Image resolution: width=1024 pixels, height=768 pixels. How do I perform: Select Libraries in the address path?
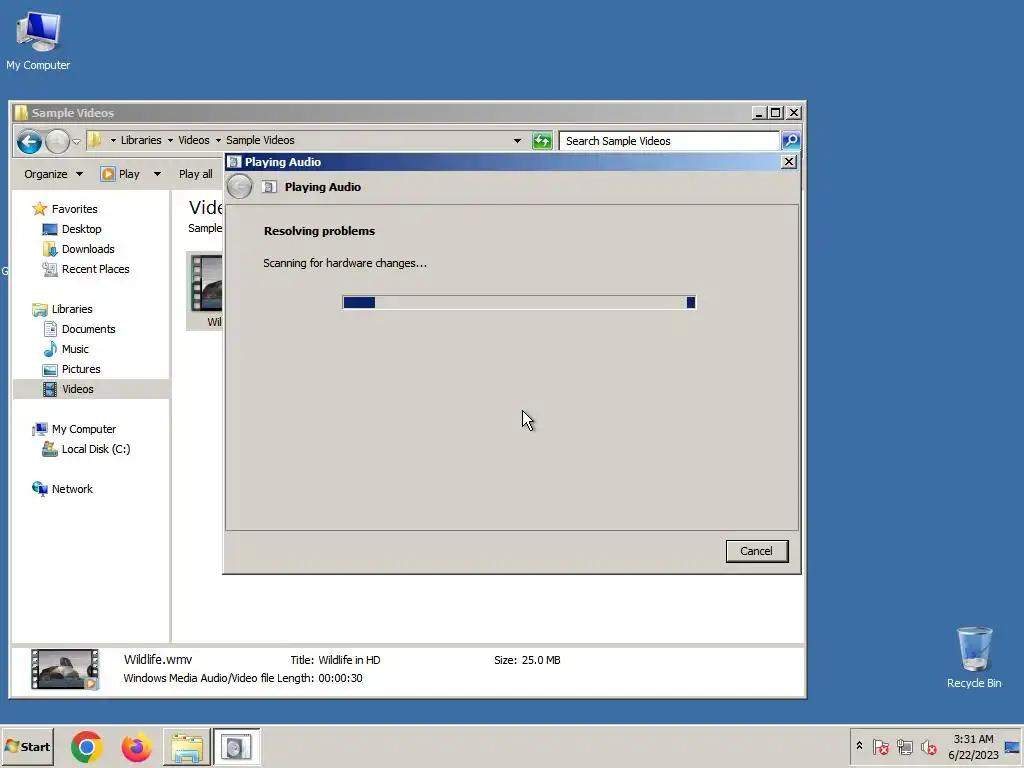click(x=141, y=140)
